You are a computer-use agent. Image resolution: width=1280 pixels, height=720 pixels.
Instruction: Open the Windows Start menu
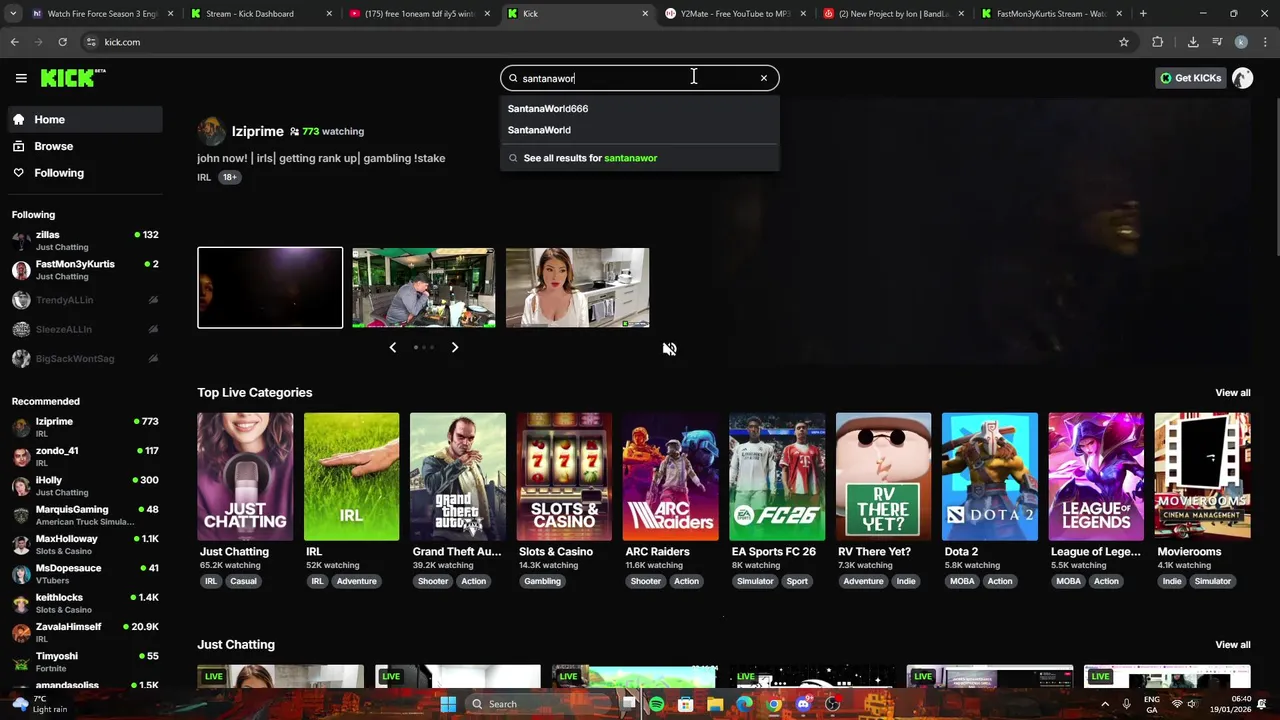tap(448, 704)
